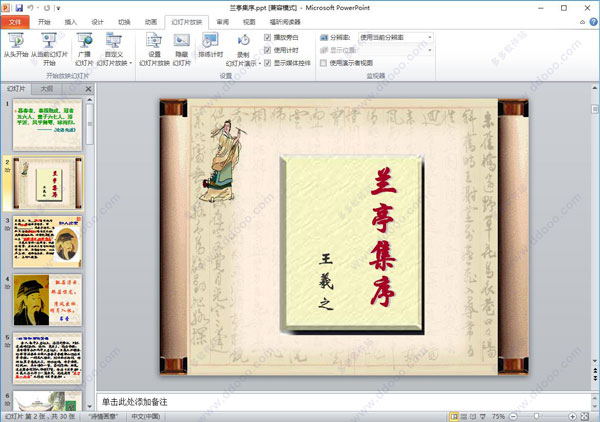This screenshot has width=600, height=422.
Task: Open the File (文件) tab
Action: [15, 22]
